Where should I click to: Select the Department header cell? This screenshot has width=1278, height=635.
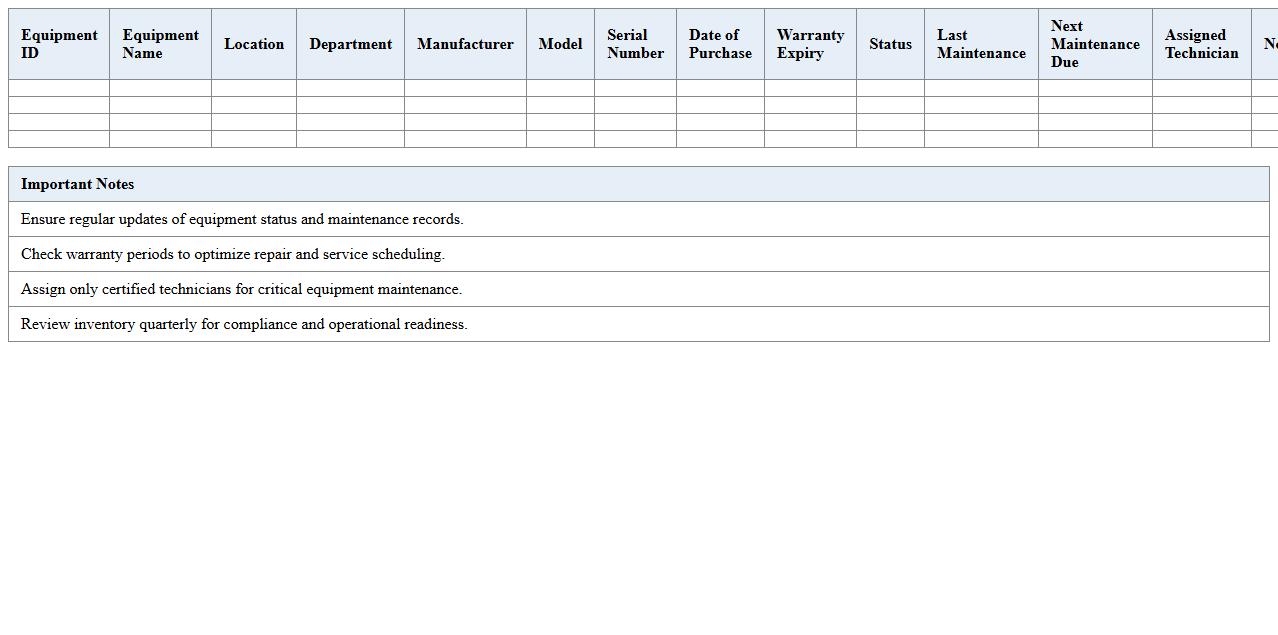click(x=350, y=44)
